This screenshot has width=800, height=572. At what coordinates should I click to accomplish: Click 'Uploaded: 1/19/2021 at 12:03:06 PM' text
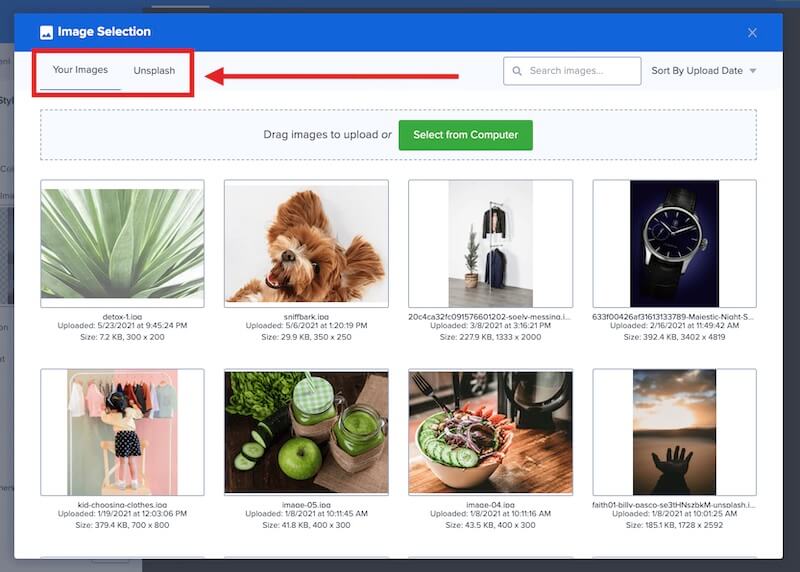coord(122,514)
